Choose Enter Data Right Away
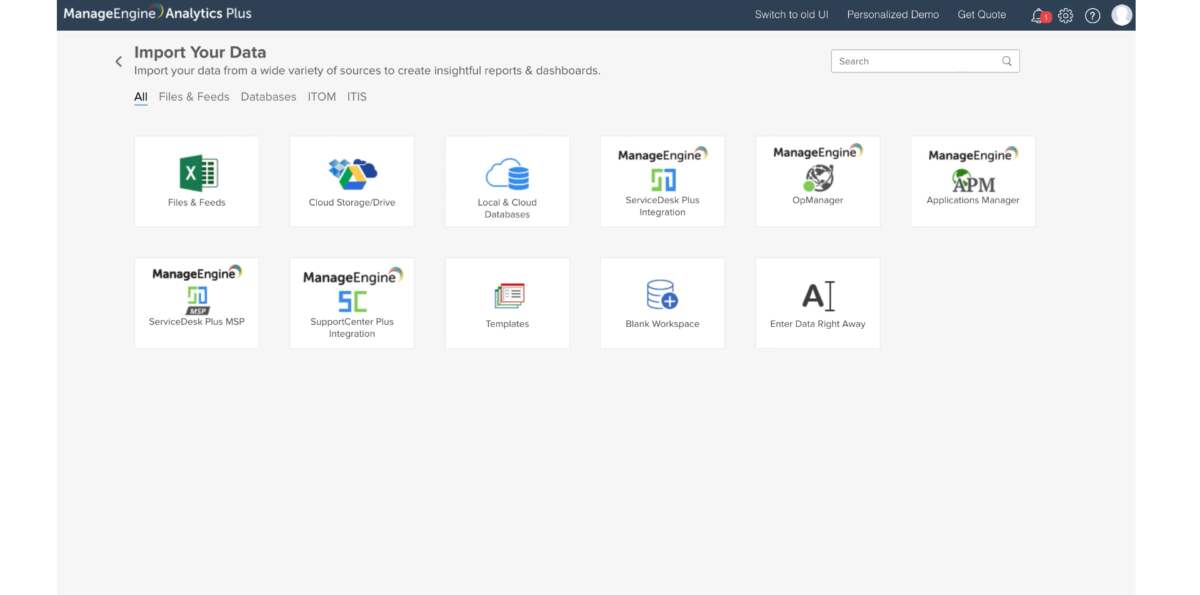1200x595 pixels. [817, 302]
